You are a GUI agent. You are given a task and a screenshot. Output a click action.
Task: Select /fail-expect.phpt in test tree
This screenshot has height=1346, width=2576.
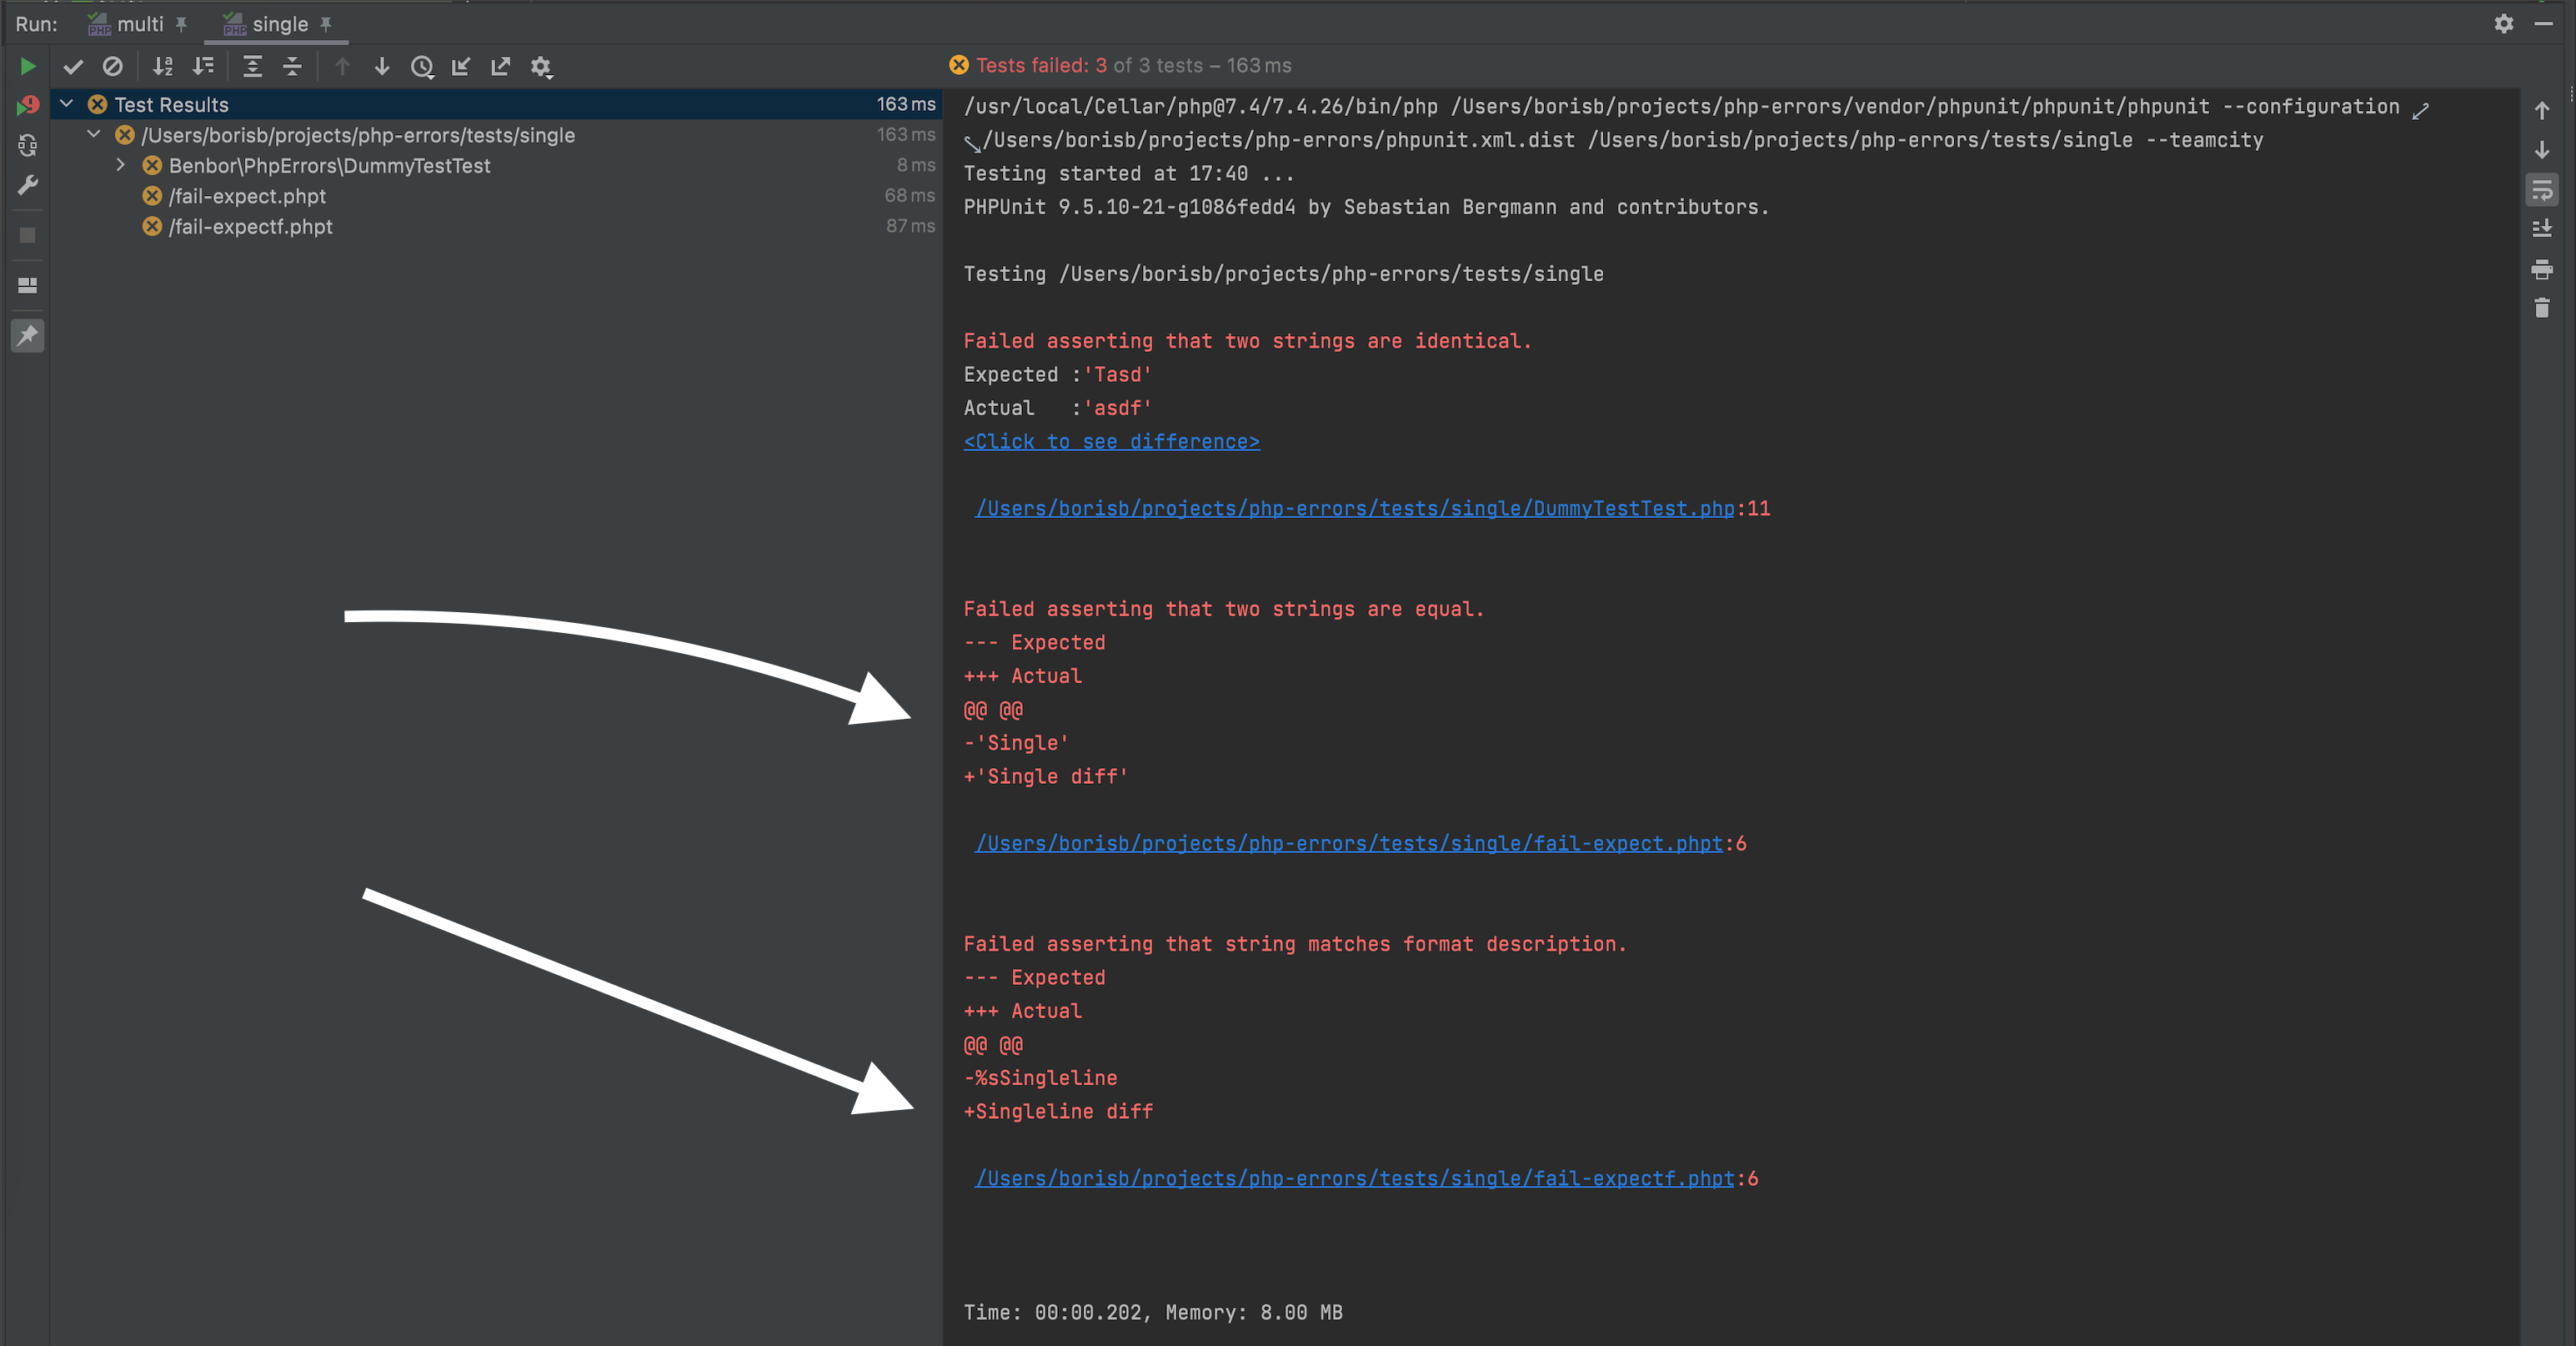click(x=247, y=196)
